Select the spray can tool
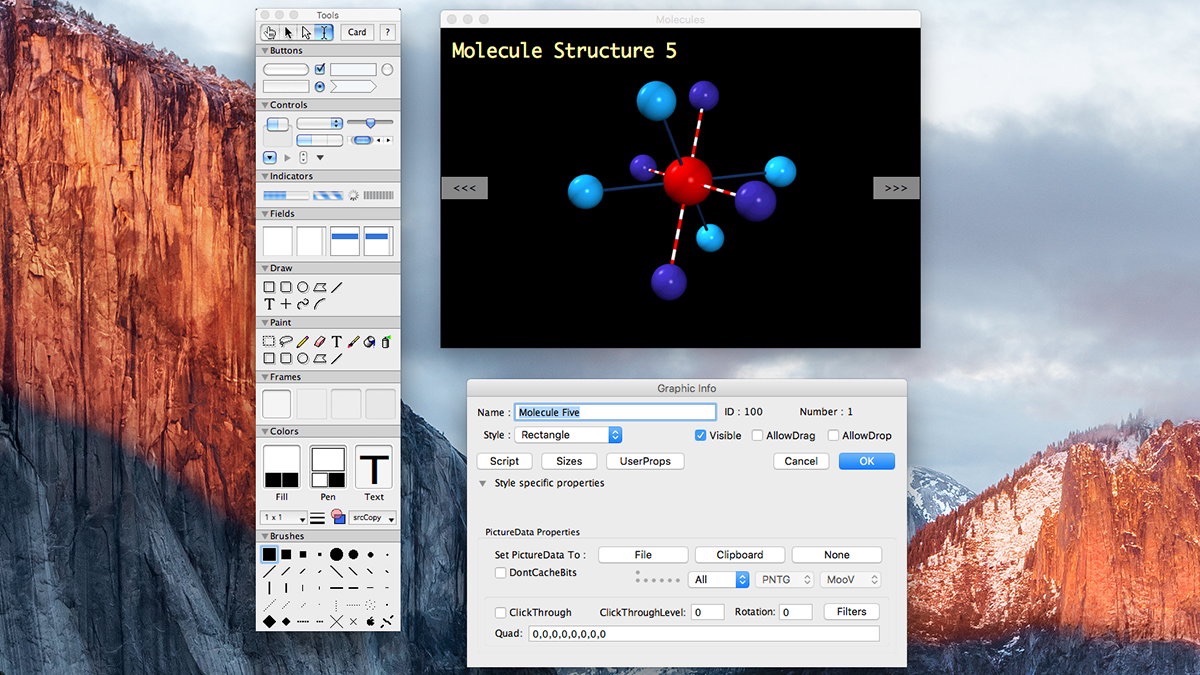This screenshot has height=675, width=1200. (x=386, y=342)
